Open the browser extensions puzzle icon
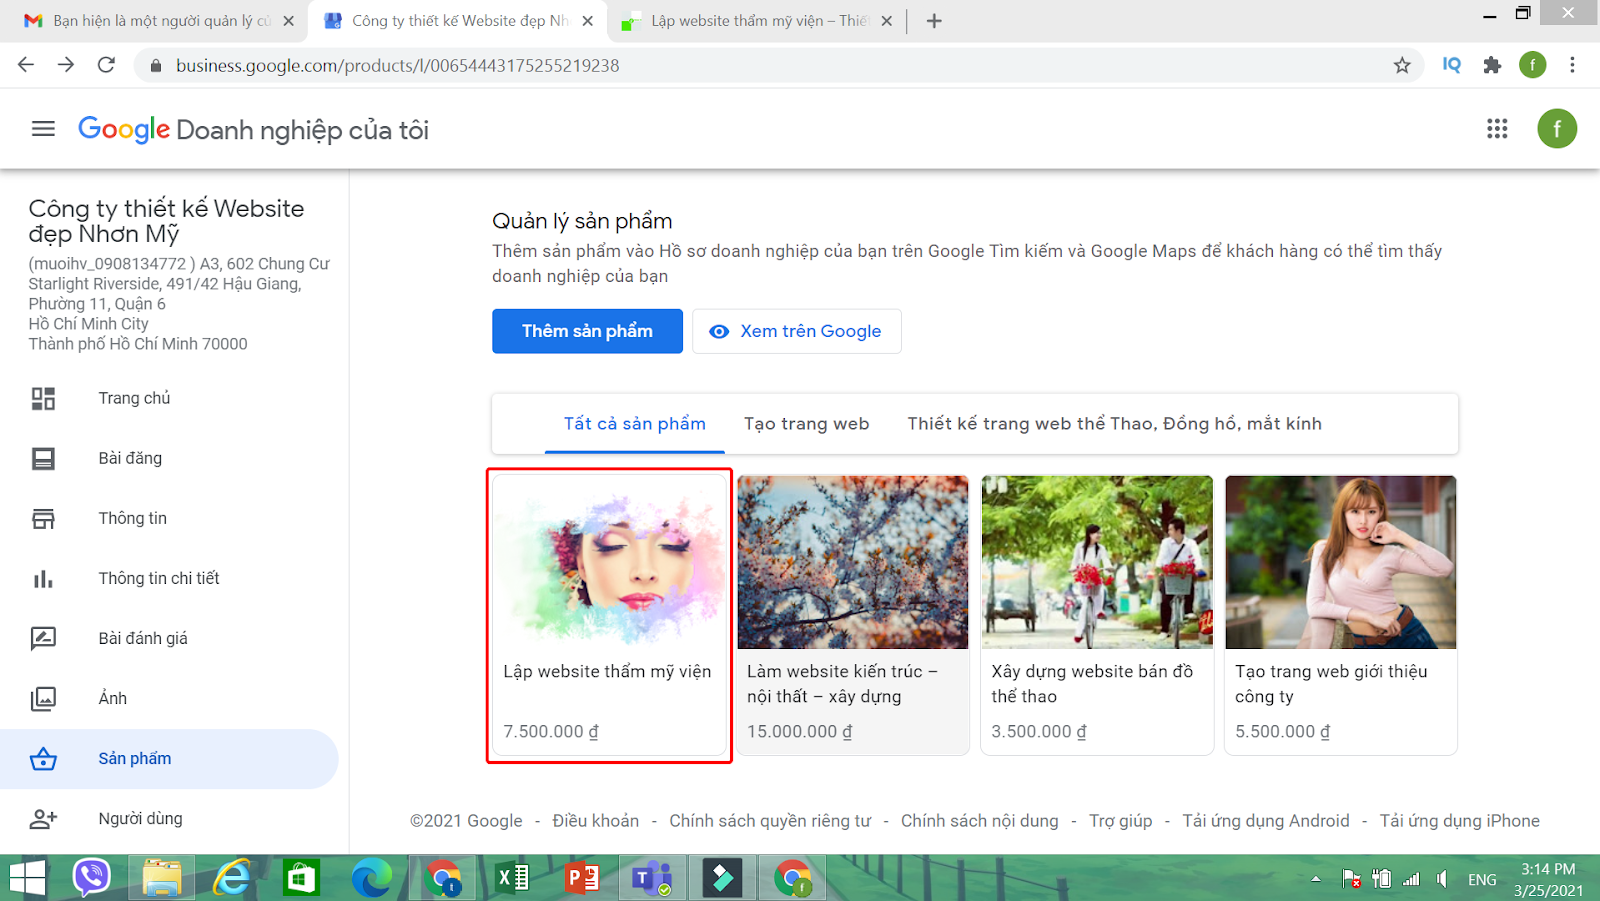1600x901 pixels. (x=1492, y=65)
